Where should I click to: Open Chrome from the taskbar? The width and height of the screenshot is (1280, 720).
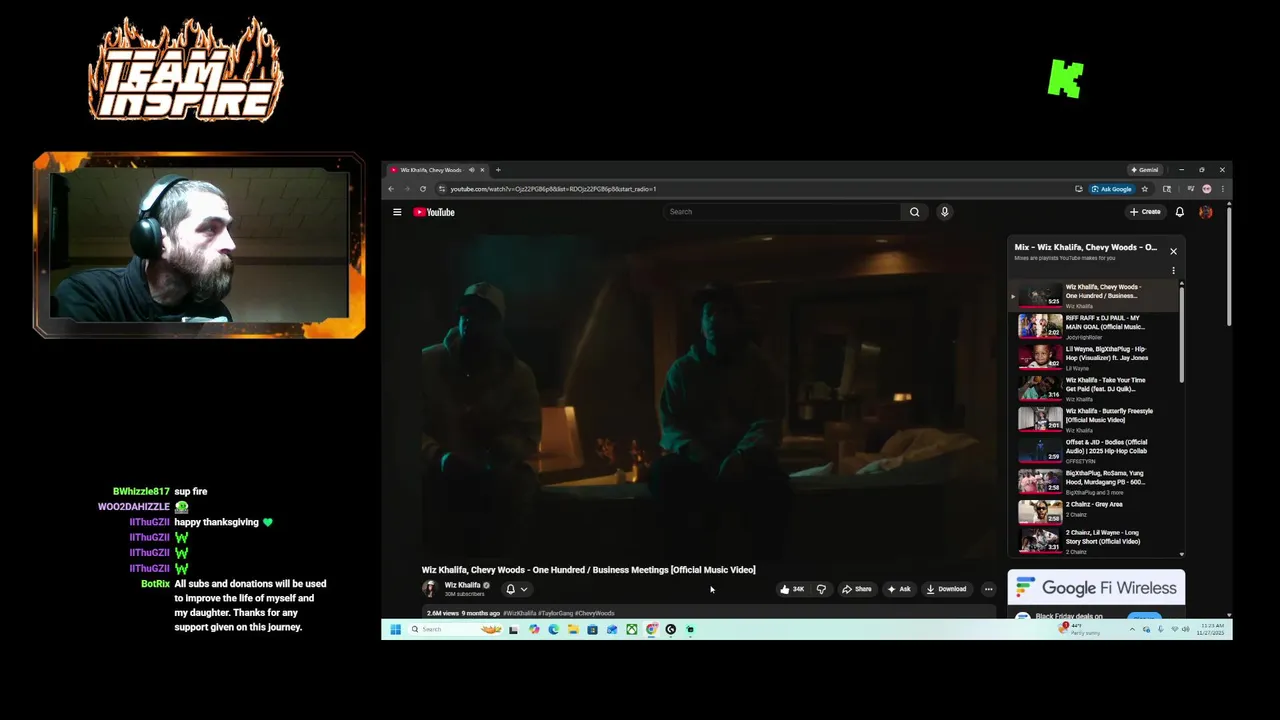[651, 629]
